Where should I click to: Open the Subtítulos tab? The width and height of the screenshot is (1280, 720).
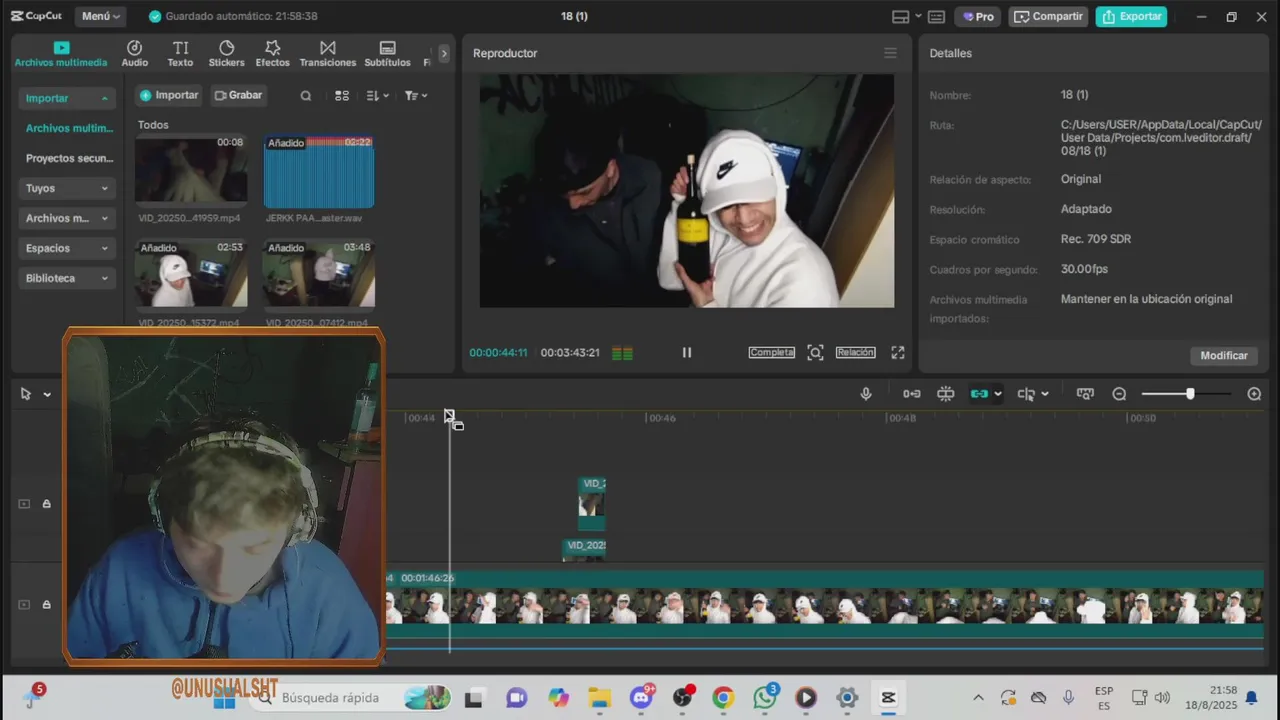(387, 54)
